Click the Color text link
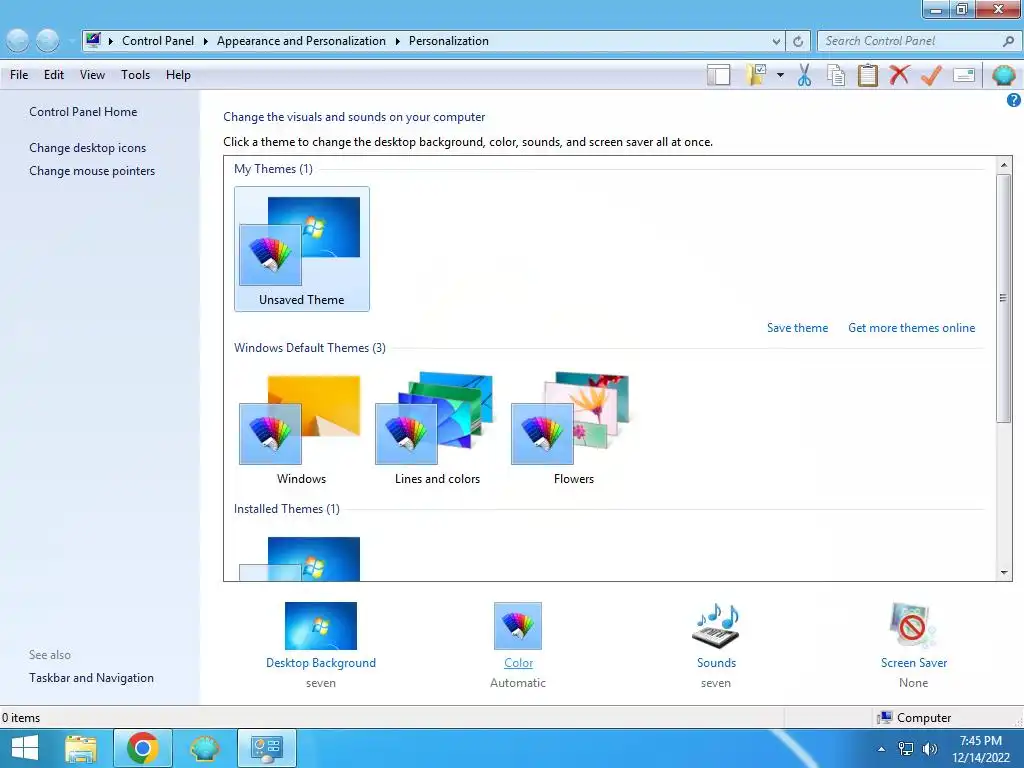The image size is (1024, 768). coord(519,662)
